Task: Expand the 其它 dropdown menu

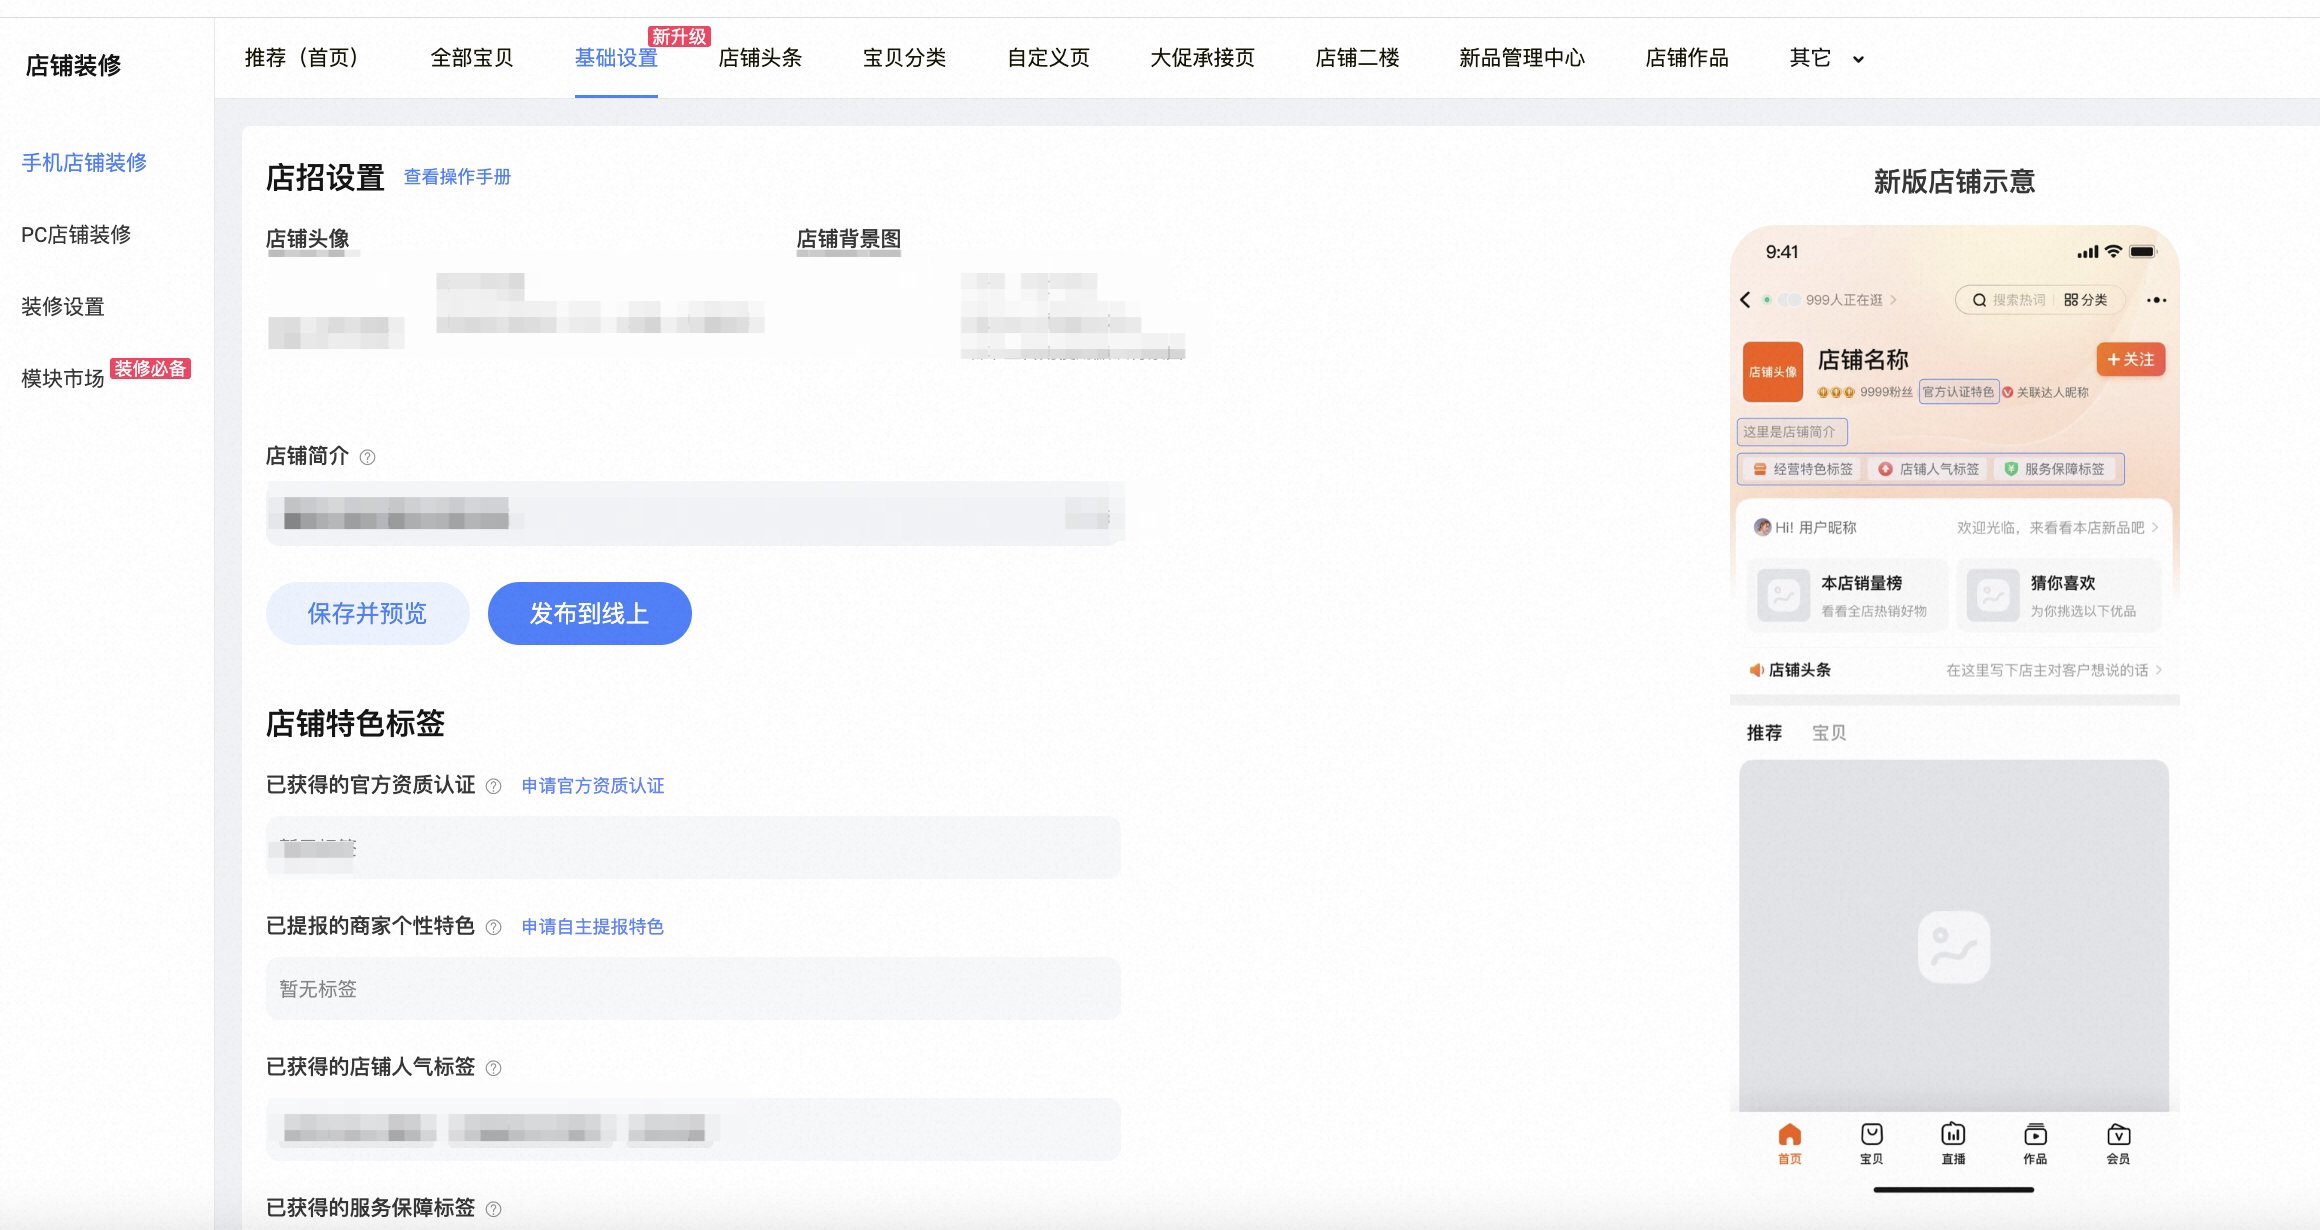Action: pyautogui.click(x=1826, y=58)
